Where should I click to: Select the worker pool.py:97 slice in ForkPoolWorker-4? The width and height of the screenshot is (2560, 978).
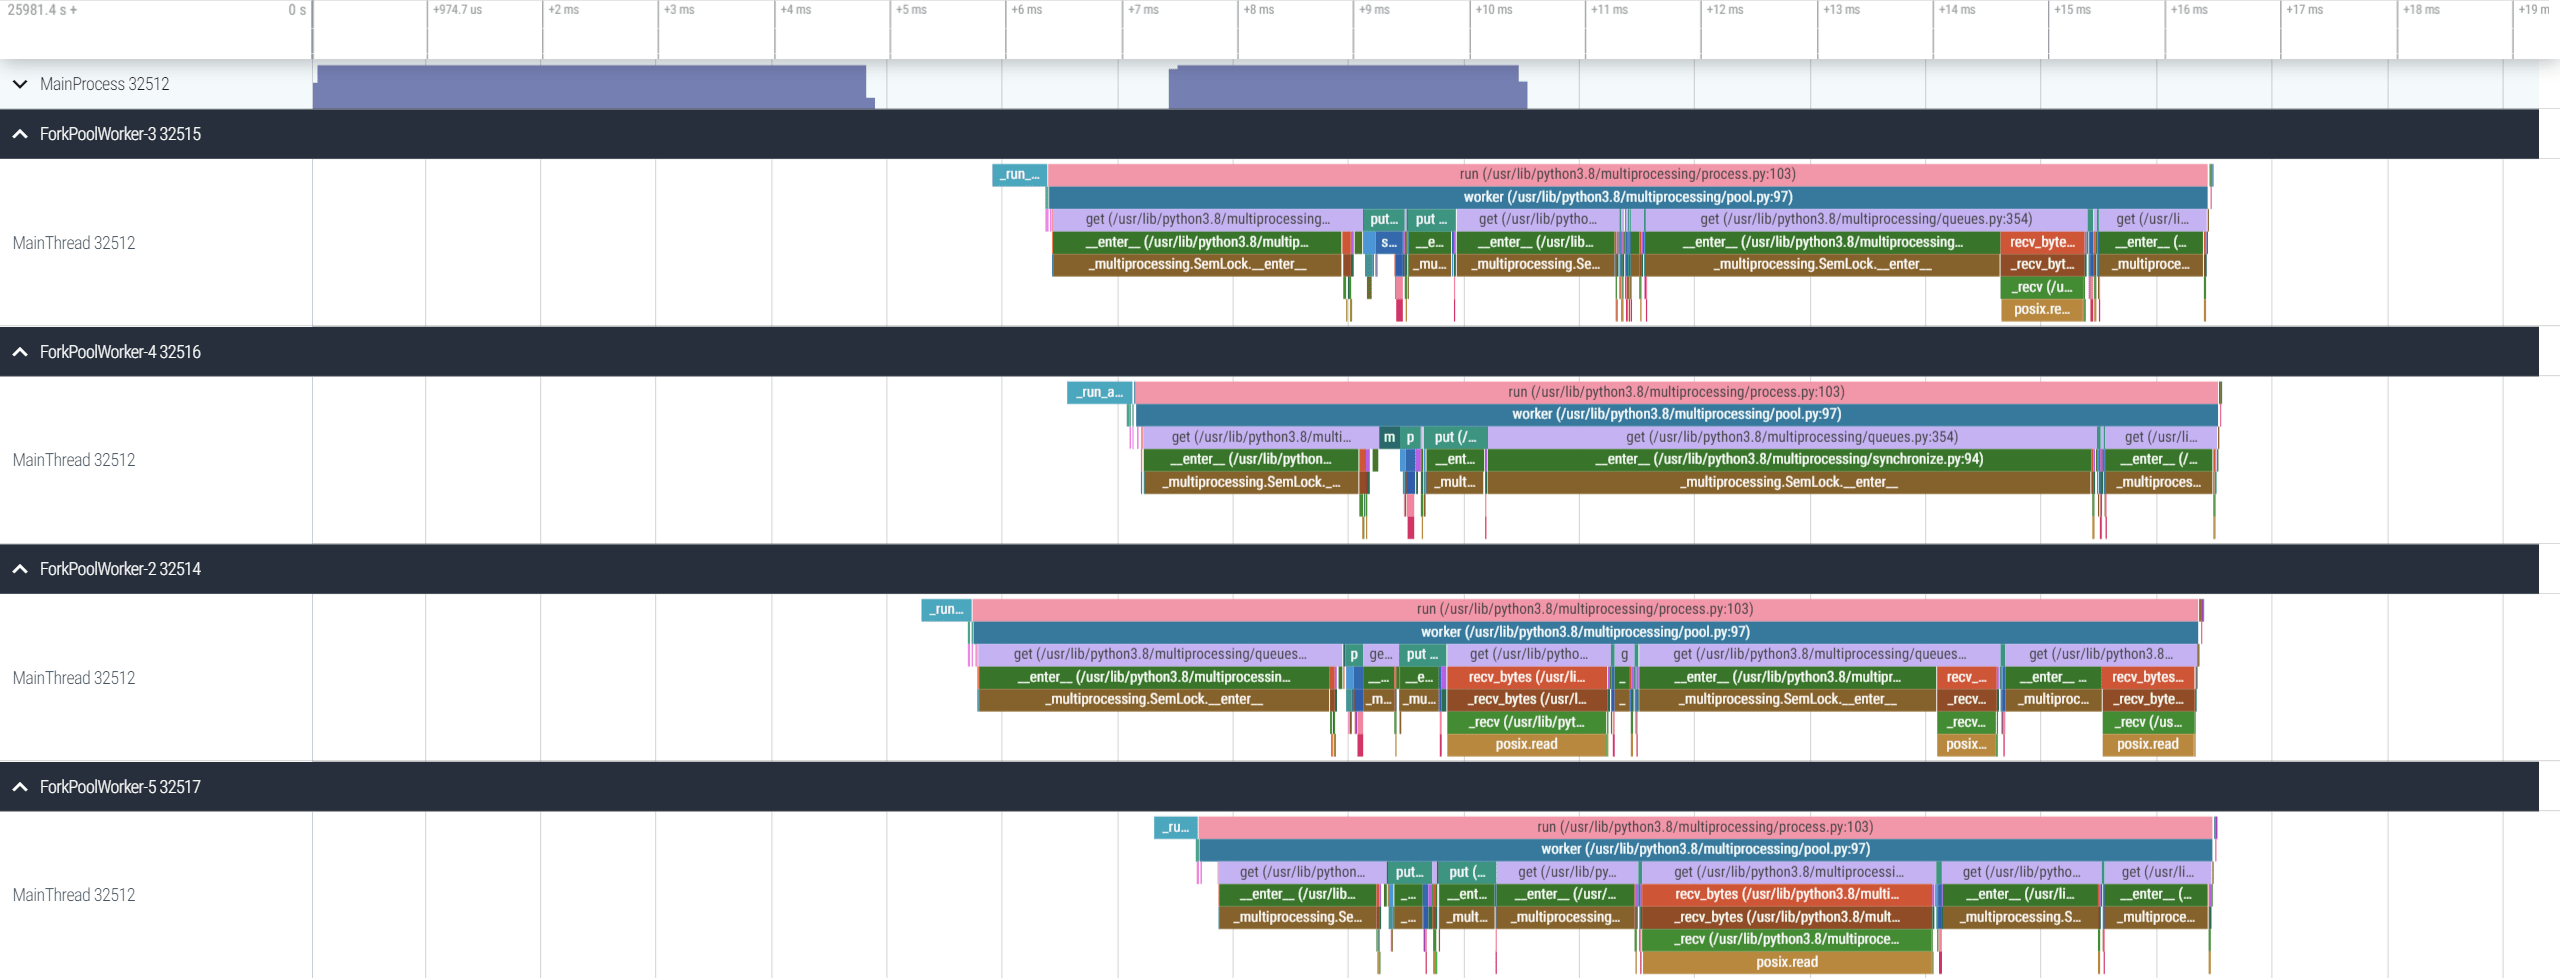1676,414
